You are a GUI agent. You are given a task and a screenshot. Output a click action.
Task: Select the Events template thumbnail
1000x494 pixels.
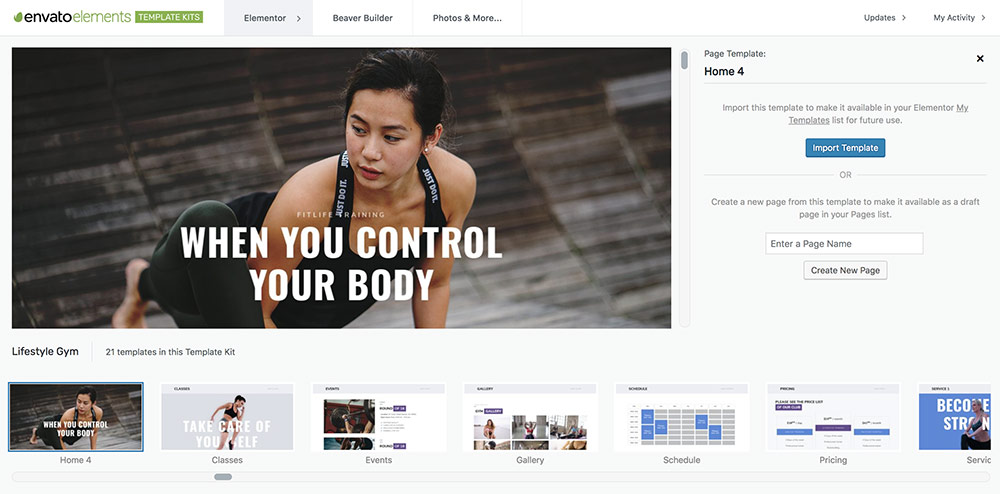pyautogui.click(x=379, y=417)
